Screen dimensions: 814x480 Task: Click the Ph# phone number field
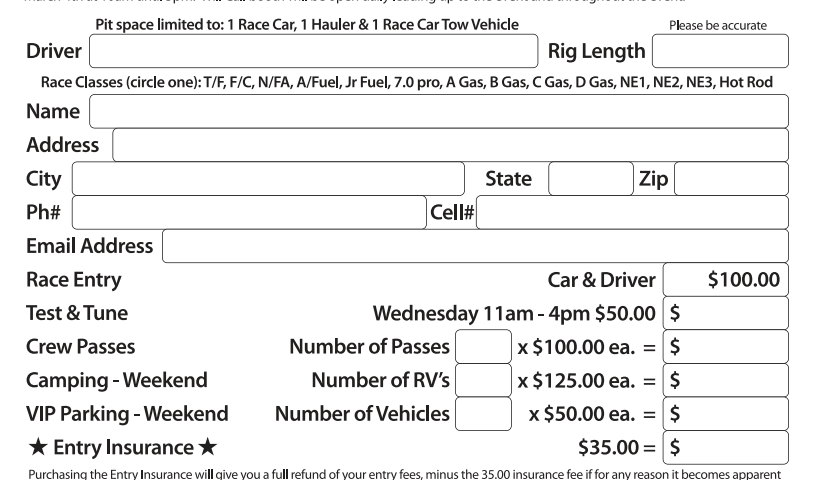[x=249, y=213]
